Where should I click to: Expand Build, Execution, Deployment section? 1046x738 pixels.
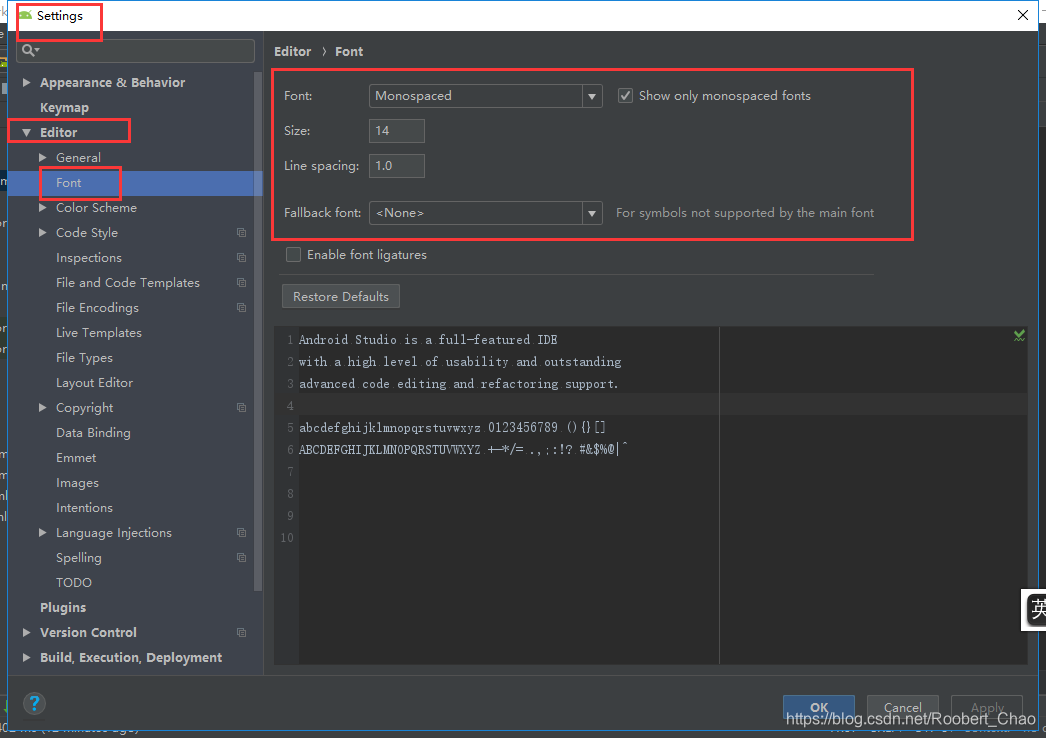click(27, 657)
